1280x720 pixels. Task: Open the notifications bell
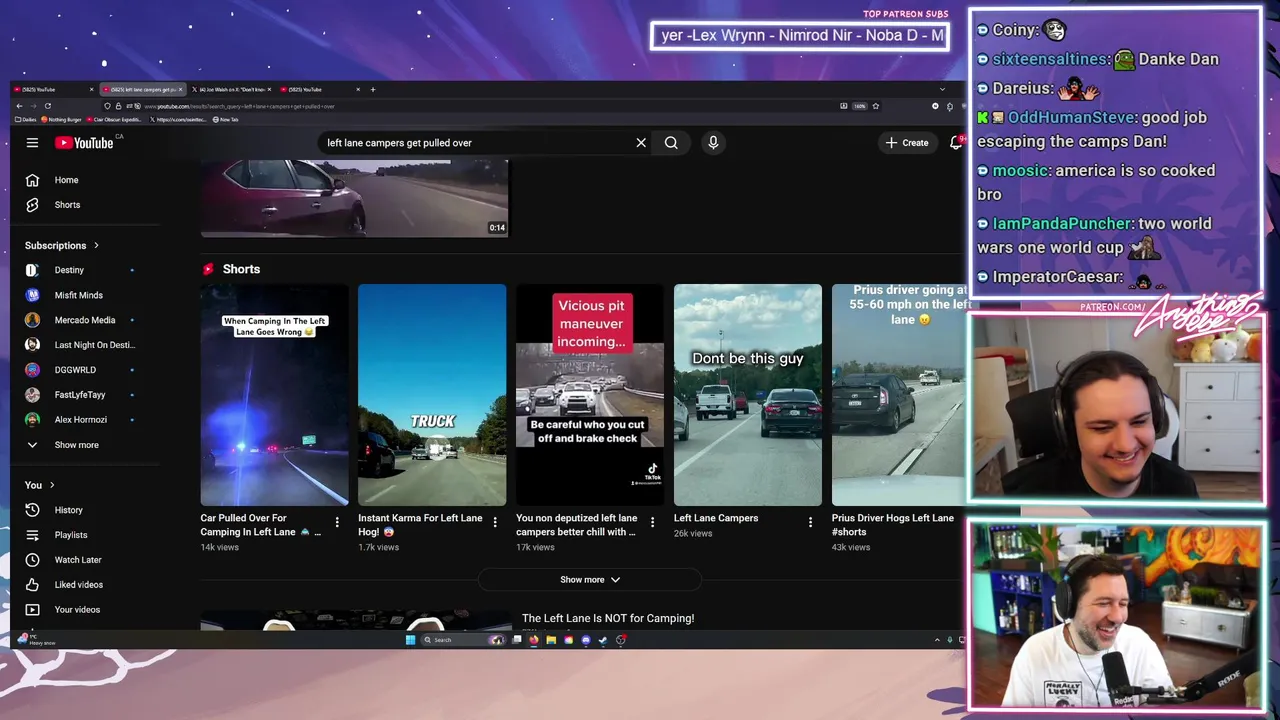point(956,143)
